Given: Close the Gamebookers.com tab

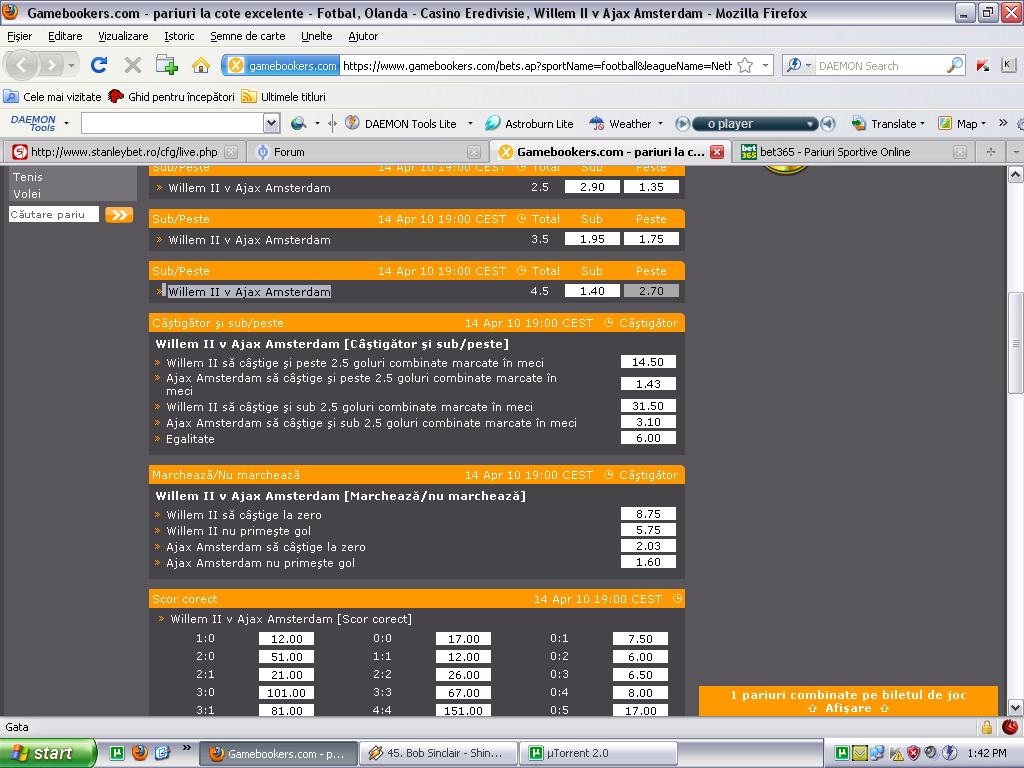Looking at the screenshot, I should pos(716,152).
